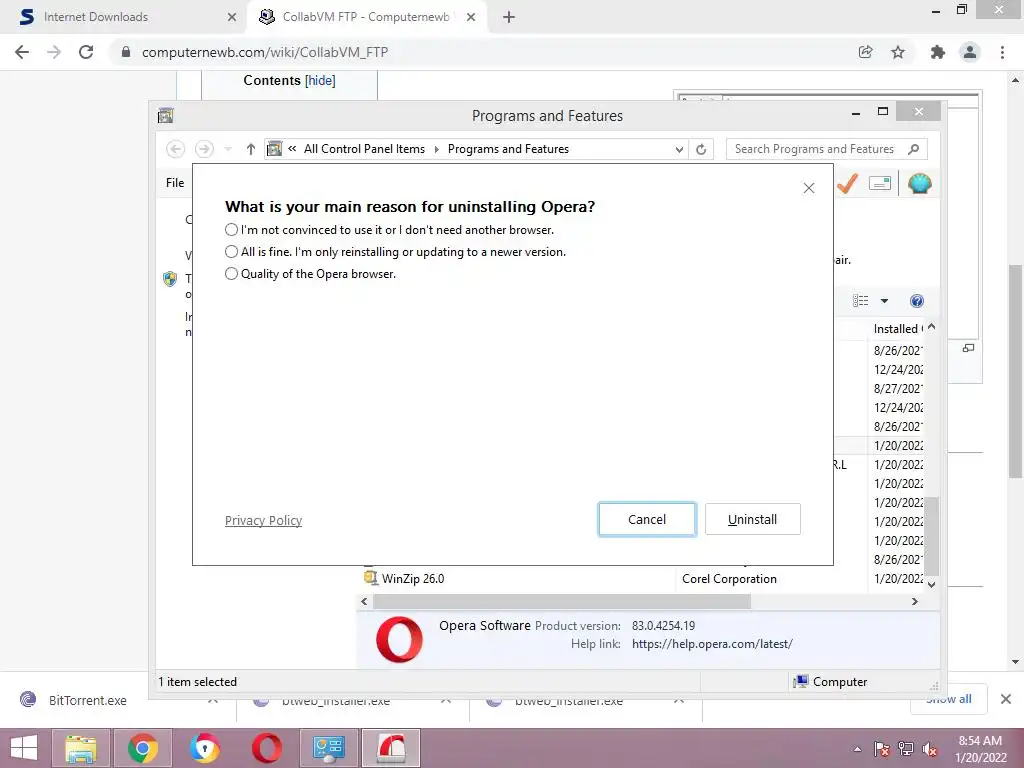Open the help.opera.com/latest link
Viewport: 1024px width, 768px height.
[x=712, y=644]
